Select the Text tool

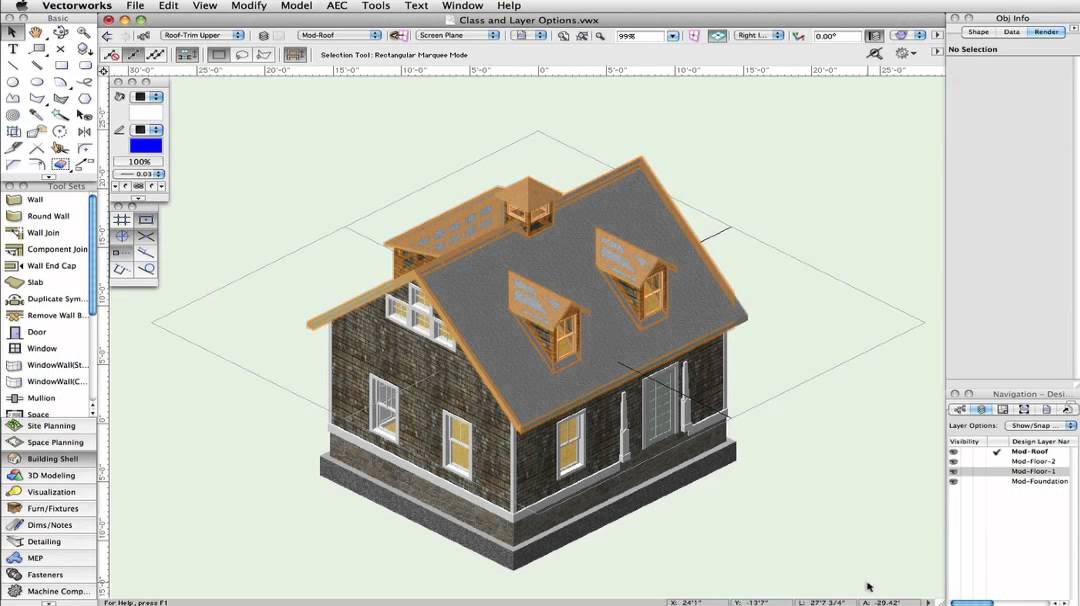click(x=12, y=49)
